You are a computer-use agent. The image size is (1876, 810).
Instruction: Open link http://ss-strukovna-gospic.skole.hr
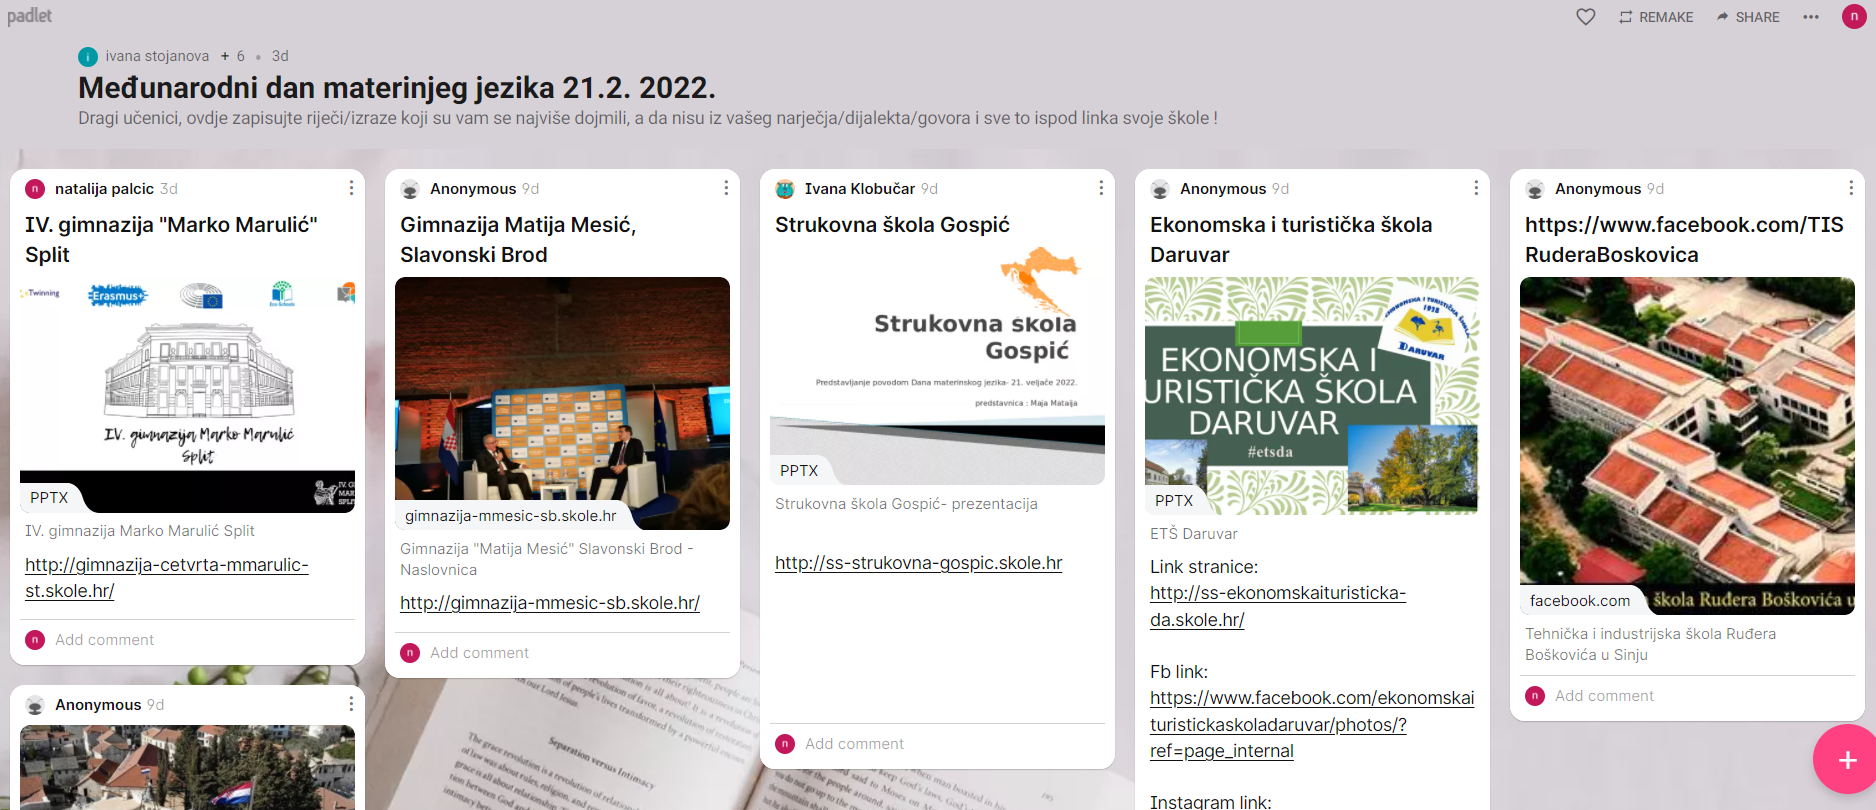click(x=918, y=563)
